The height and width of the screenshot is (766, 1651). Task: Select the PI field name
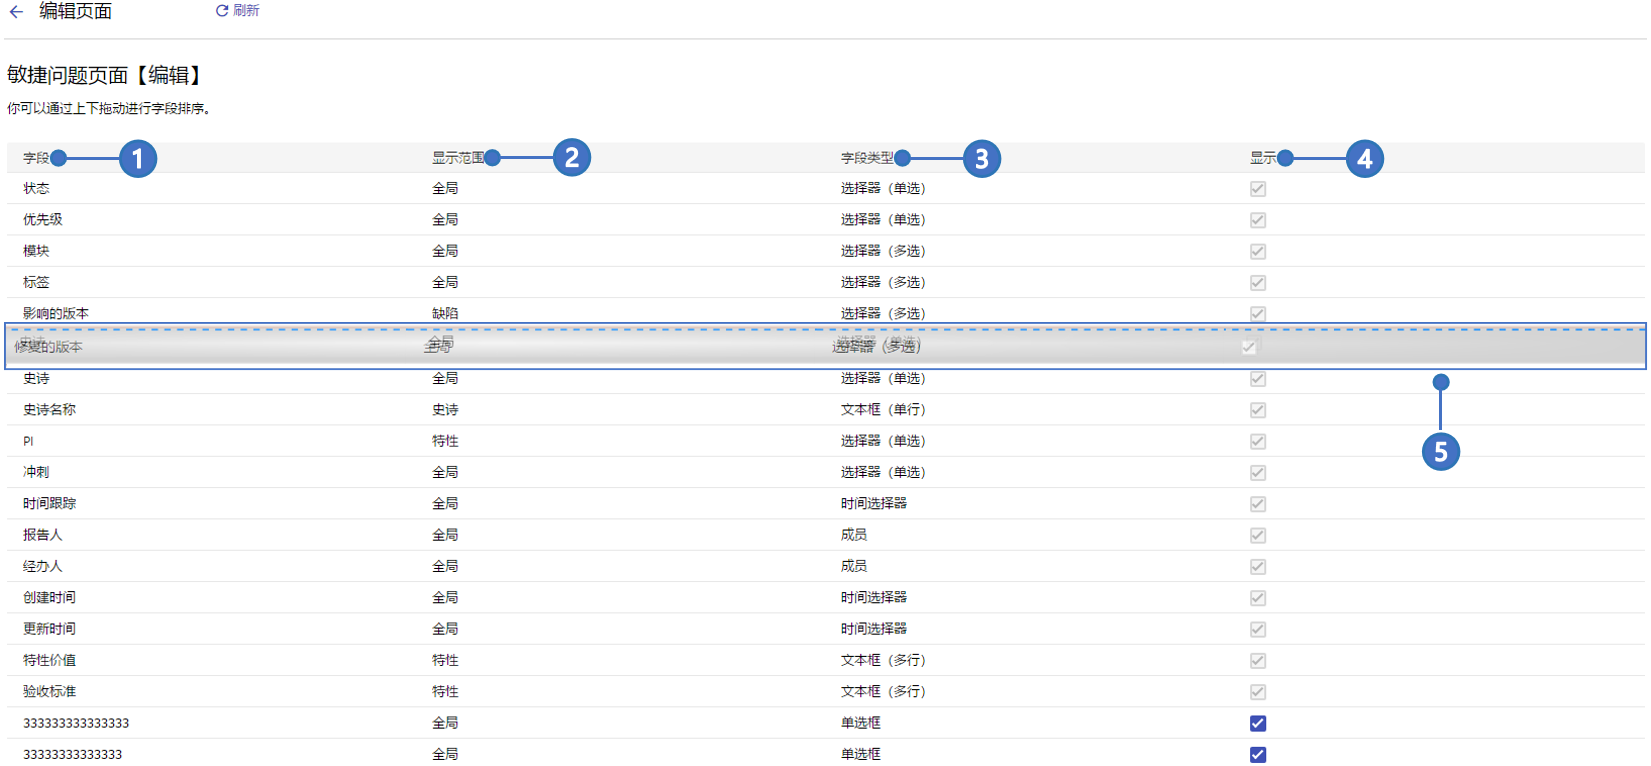point(28,441)
